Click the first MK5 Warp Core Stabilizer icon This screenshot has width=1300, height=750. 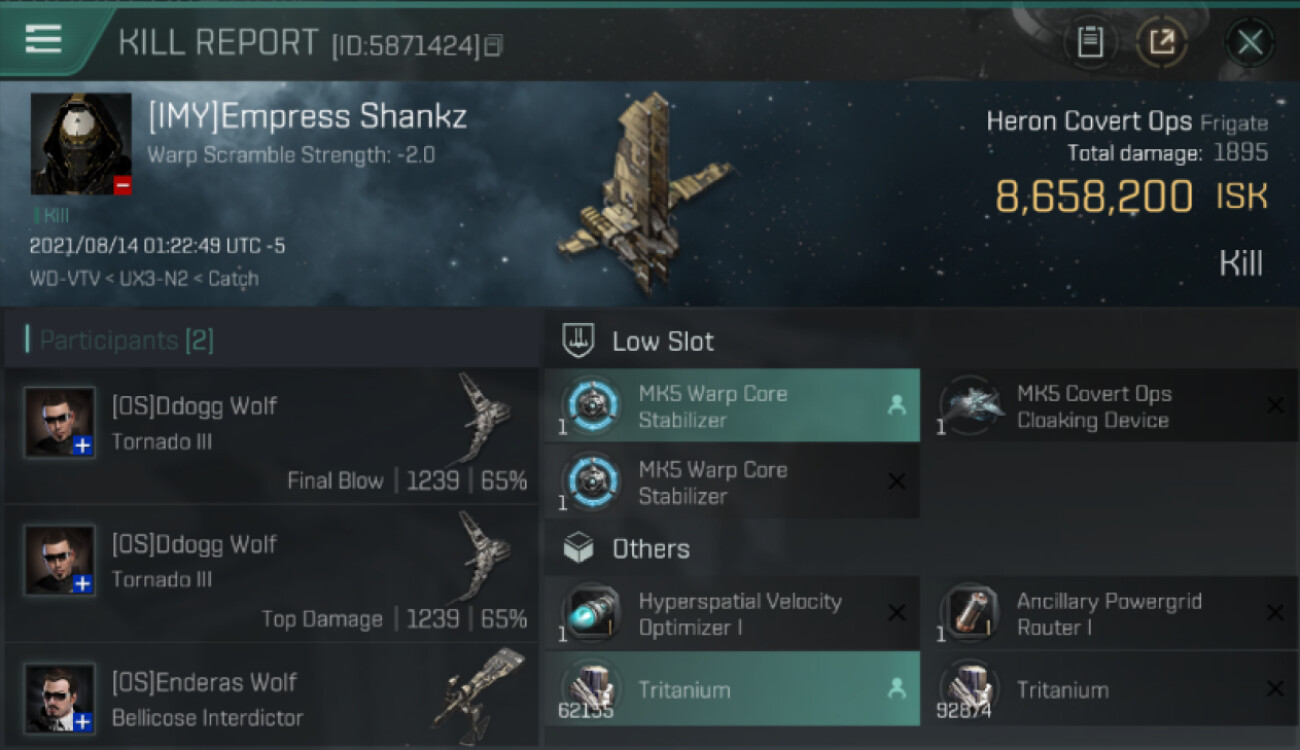pyautogui.click(x=592, y=406)
